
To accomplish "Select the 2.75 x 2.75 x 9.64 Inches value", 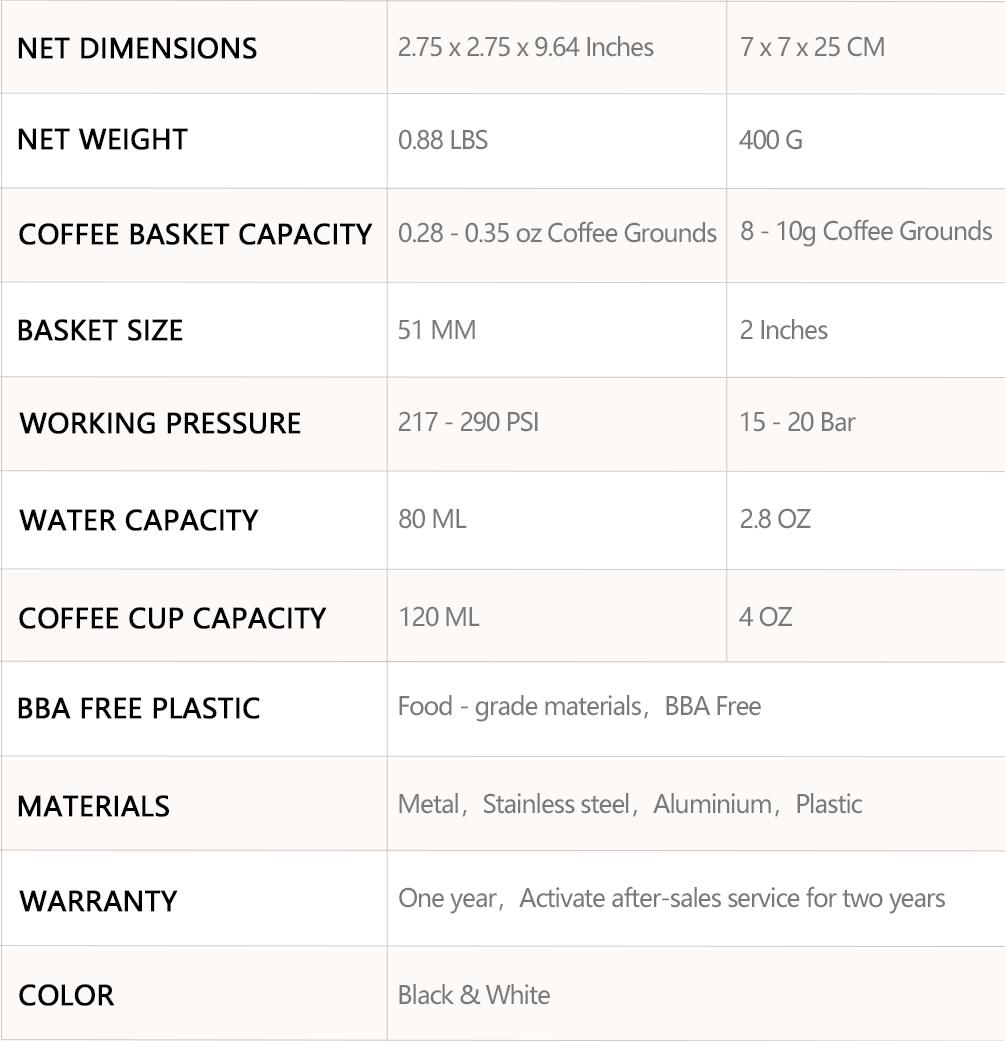I will tap(526, 47).
